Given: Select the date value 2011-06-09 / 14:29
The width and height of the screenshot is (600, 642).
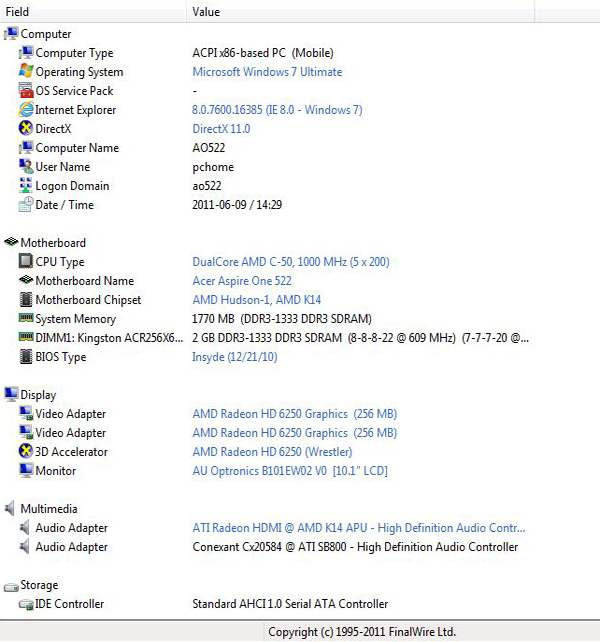Looking at the screenshot, I should pos(237,205).
